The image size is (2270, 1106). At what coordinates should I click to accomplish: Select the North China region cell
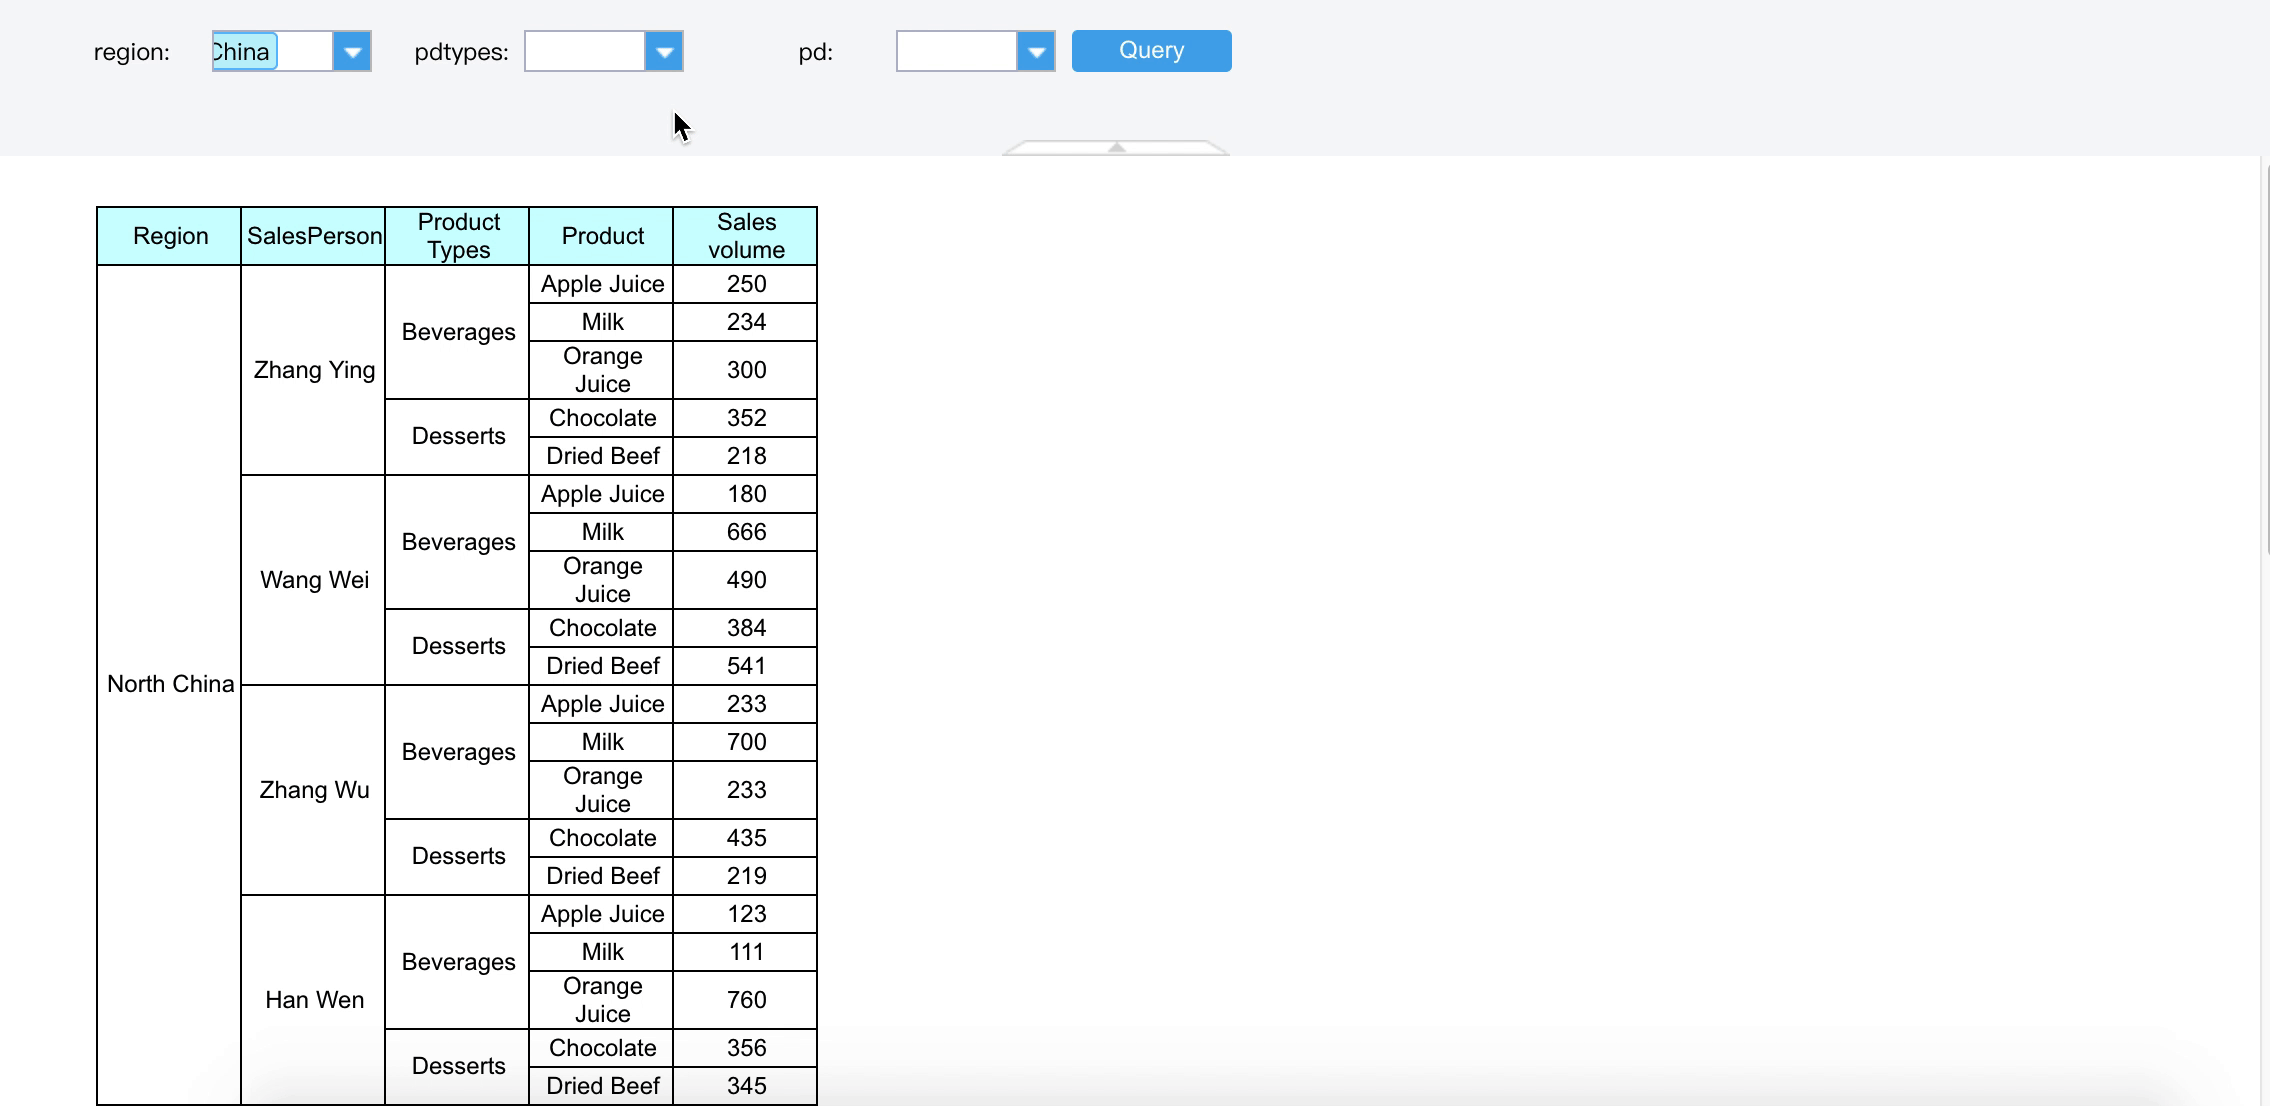point(170,684)
